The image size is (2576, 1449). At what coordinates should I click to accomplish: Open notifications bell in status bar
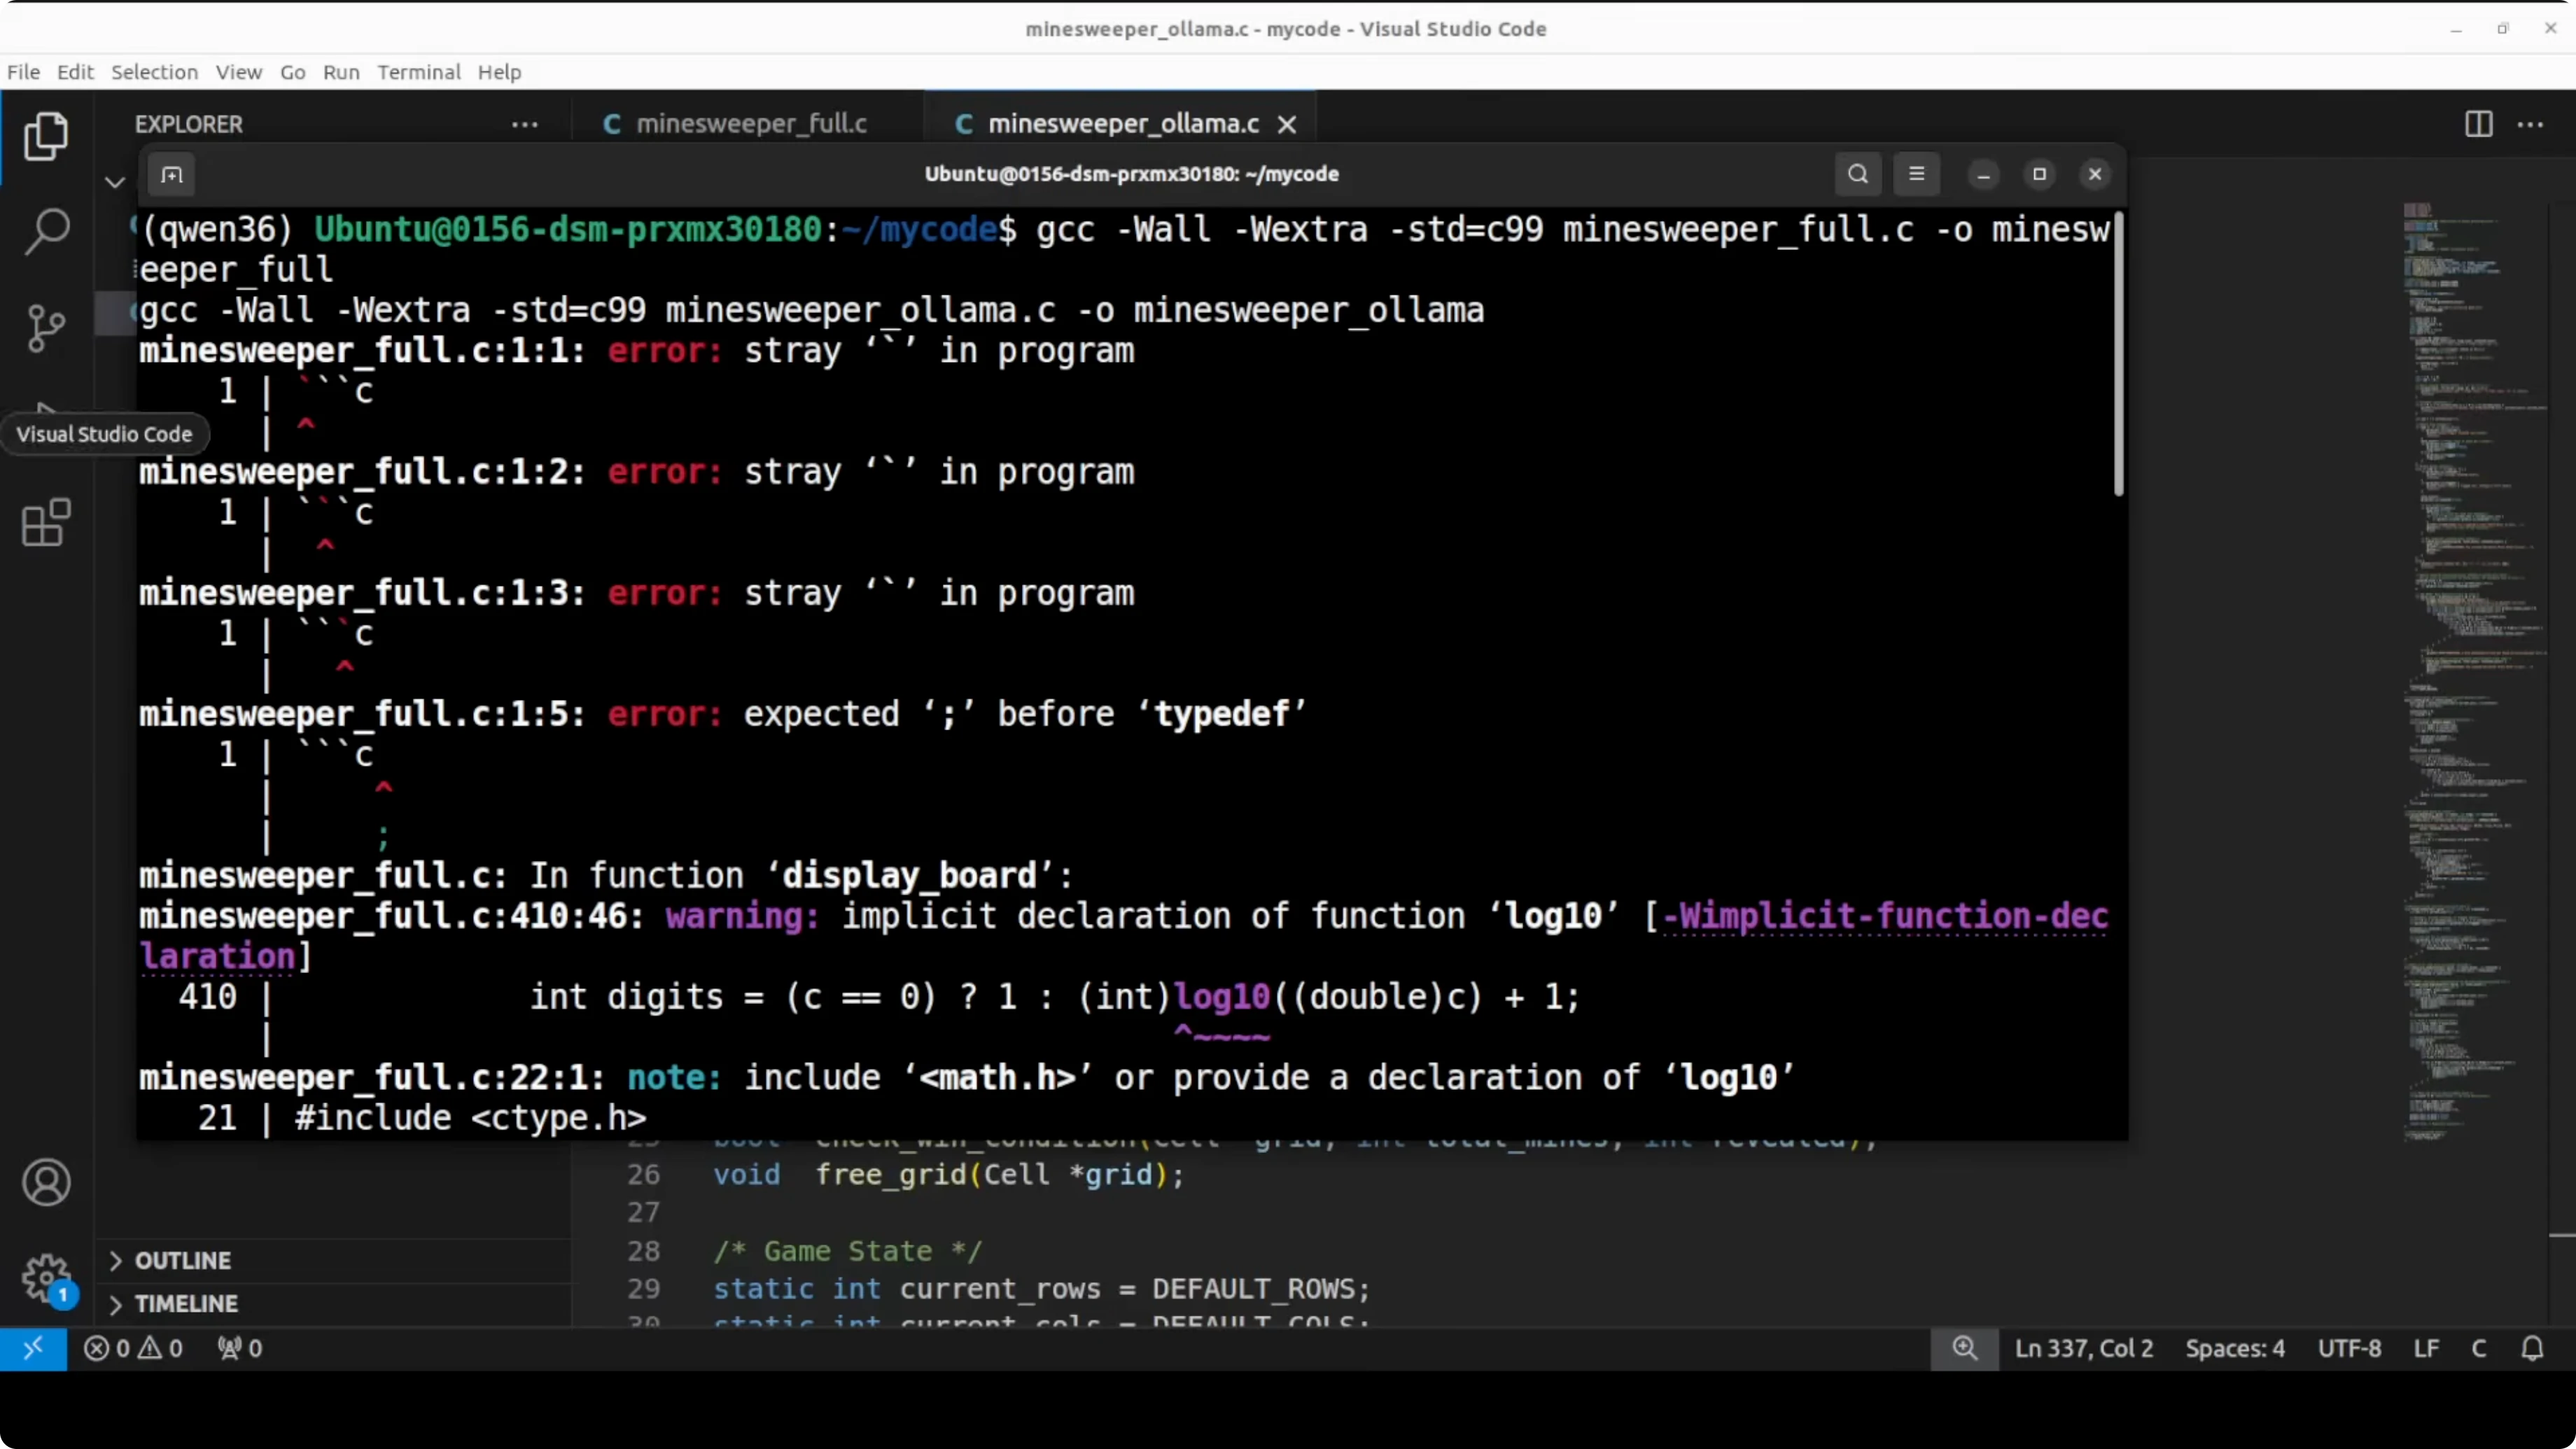(2532, 1348)
